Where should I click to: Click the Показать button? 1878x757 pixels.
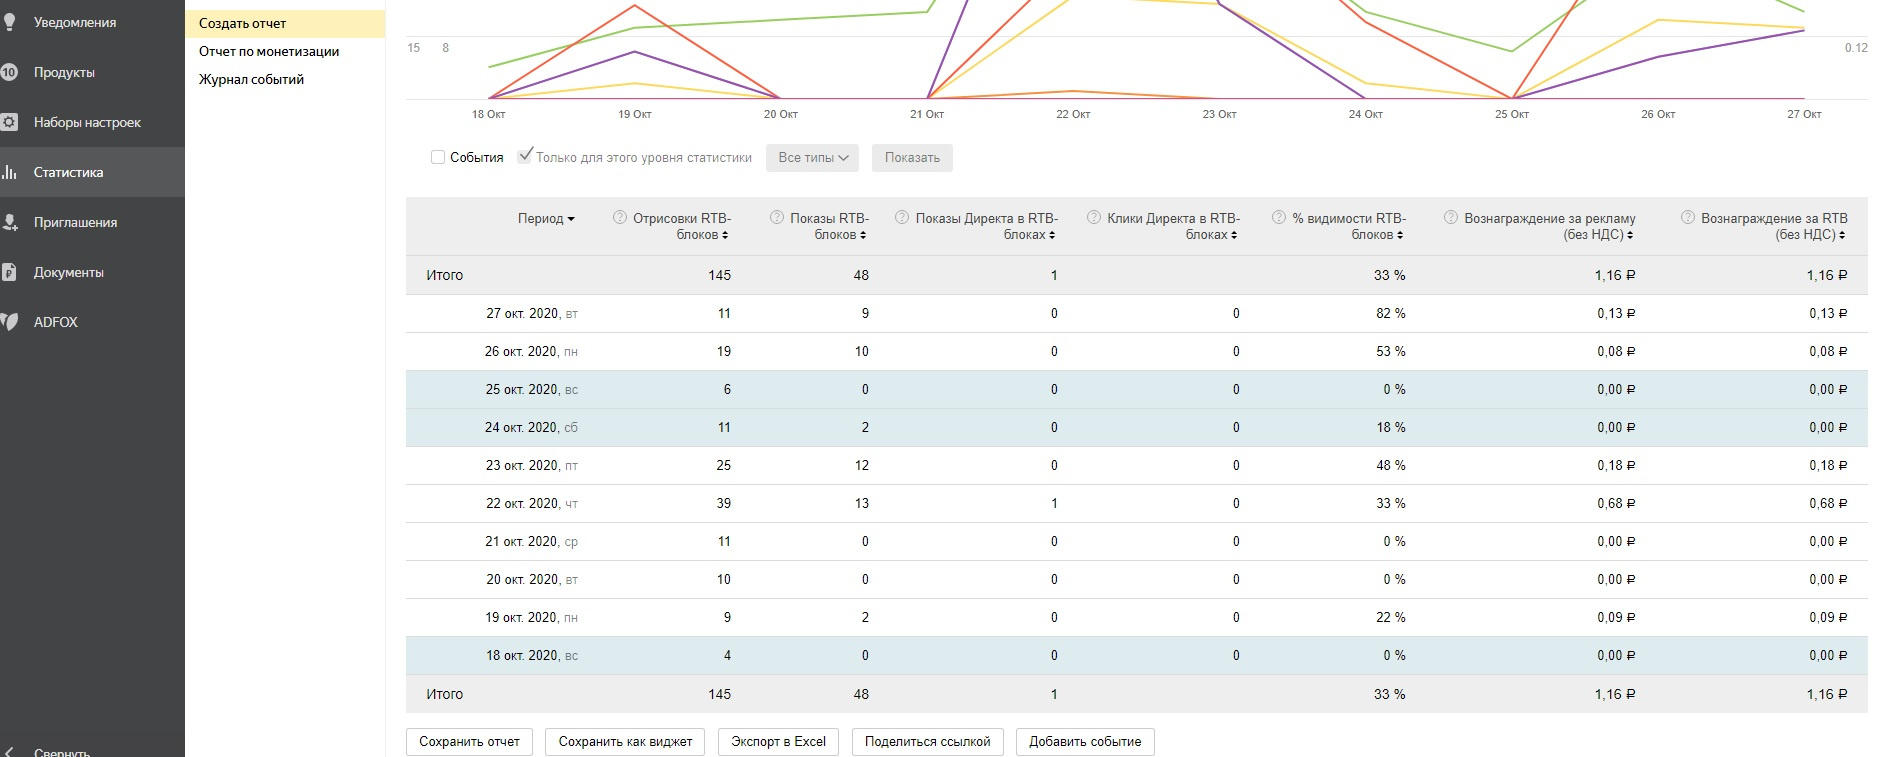point(912,158)
